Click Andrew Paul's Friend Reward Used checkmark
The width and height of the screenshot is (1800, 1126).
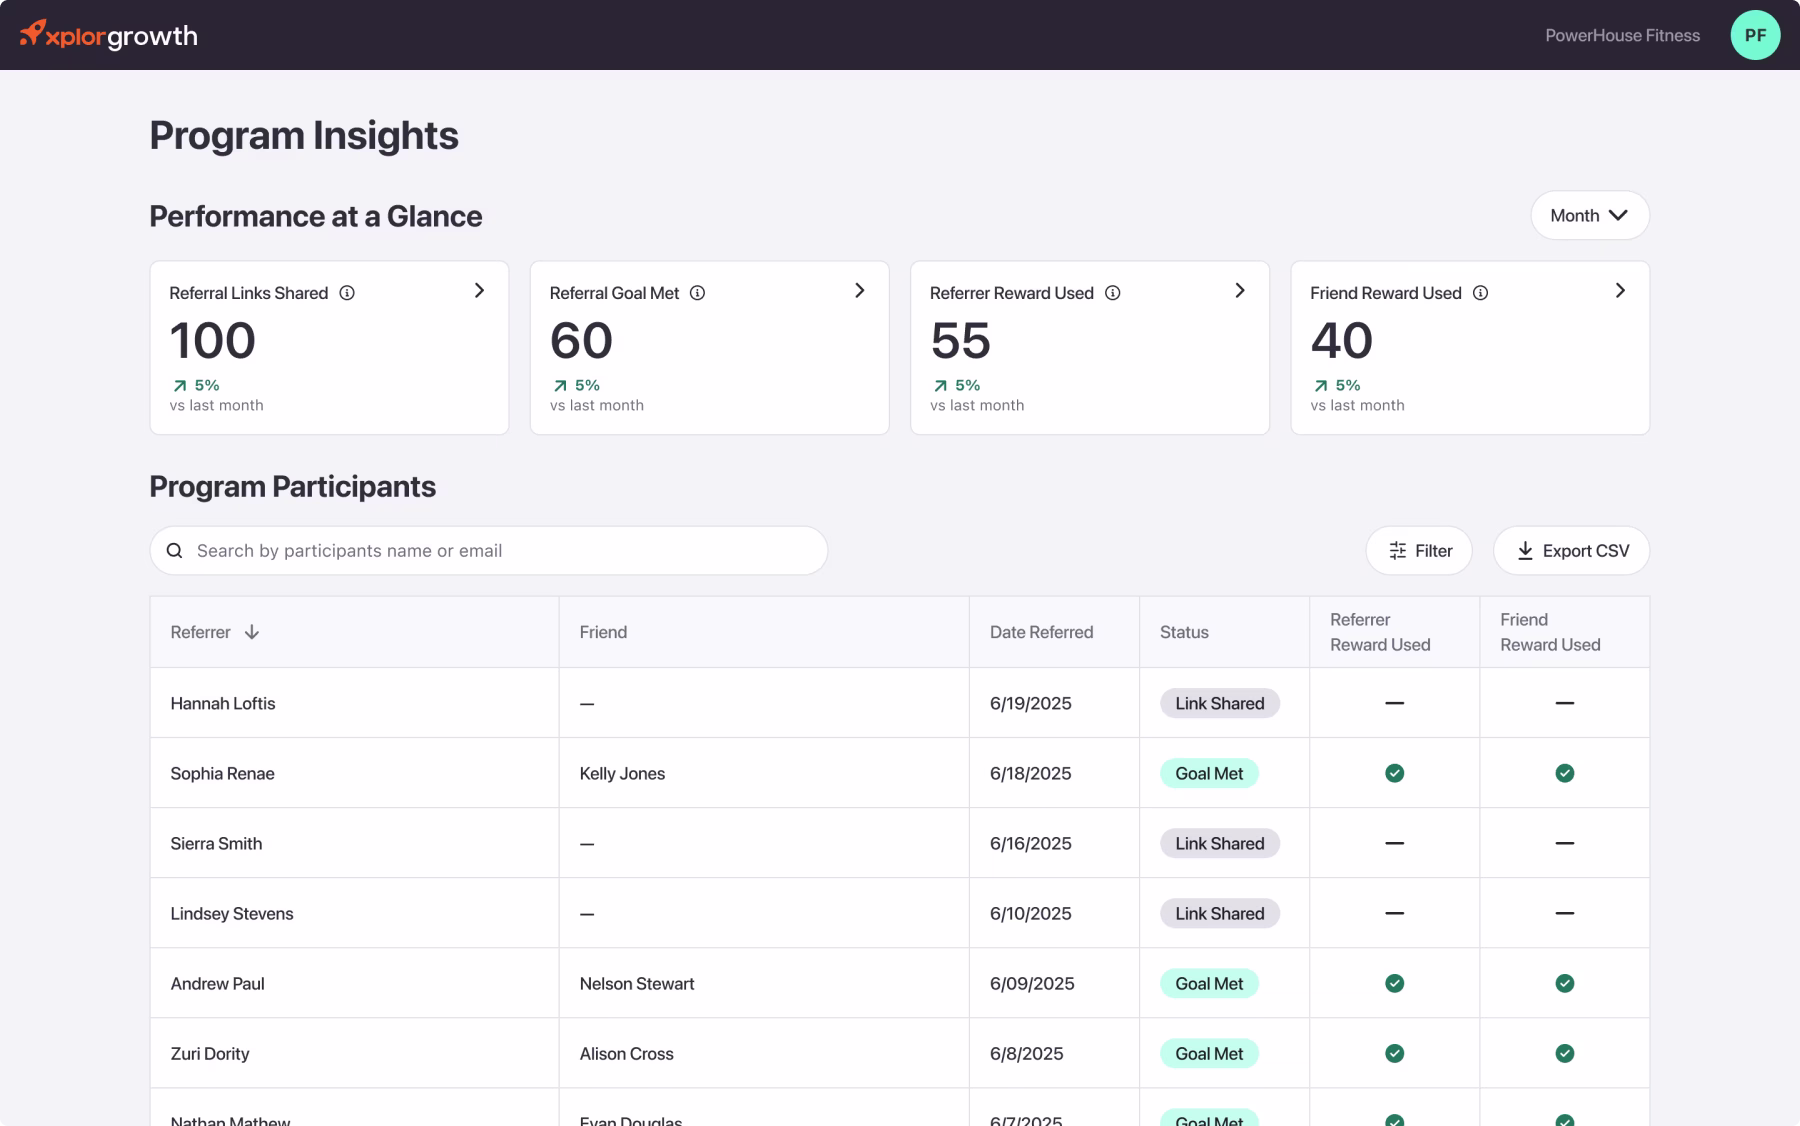click(x=1565, y=983)
